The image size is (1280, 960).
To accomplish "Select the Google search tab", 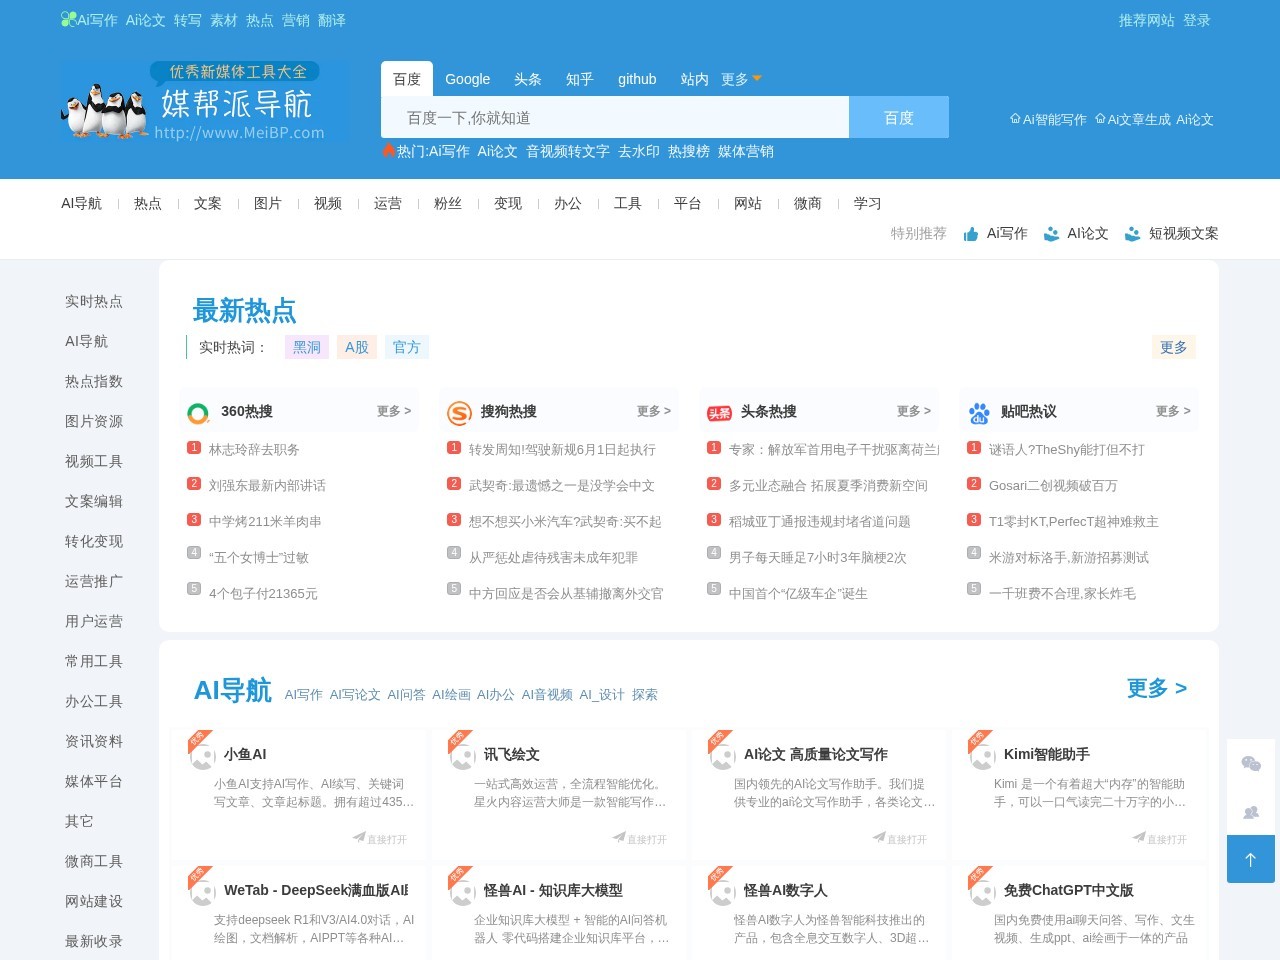I will pyautogui.click(x=468, y=79).
